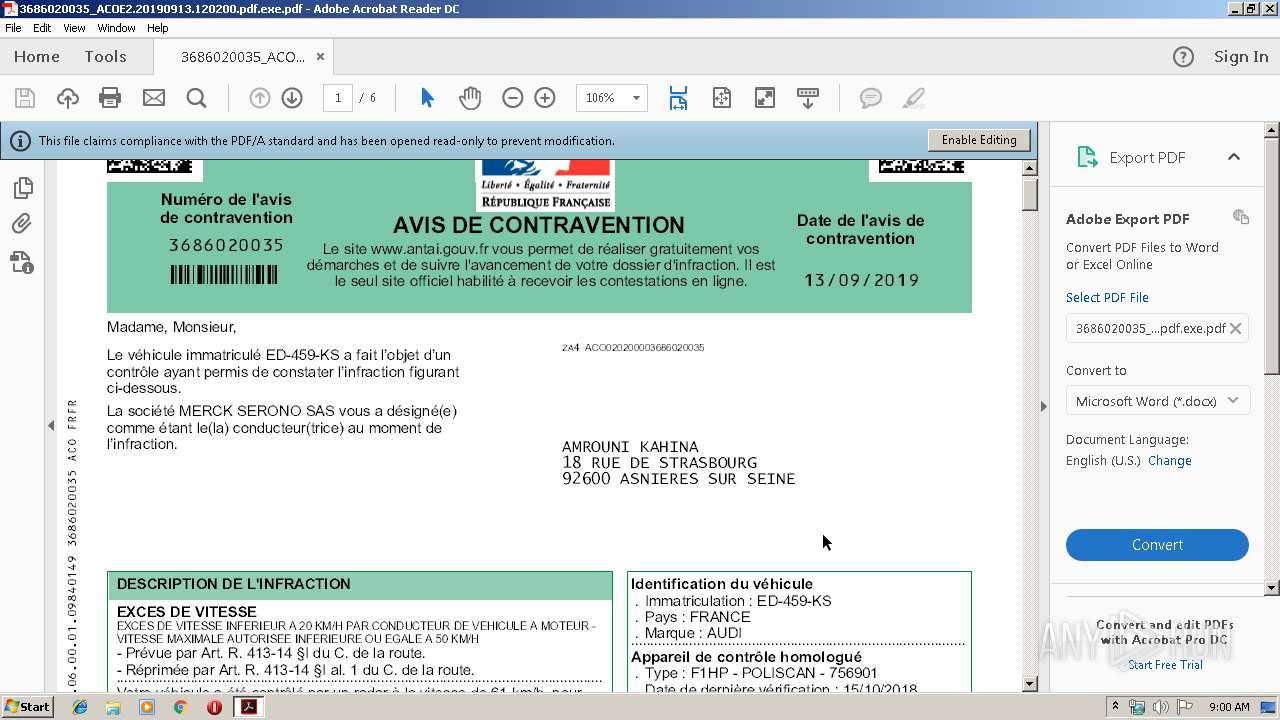This screenshot has height=720, width=1280.
Task: Open the read mode download-arrow toolbar icon
Action: (x=808, y=98)
